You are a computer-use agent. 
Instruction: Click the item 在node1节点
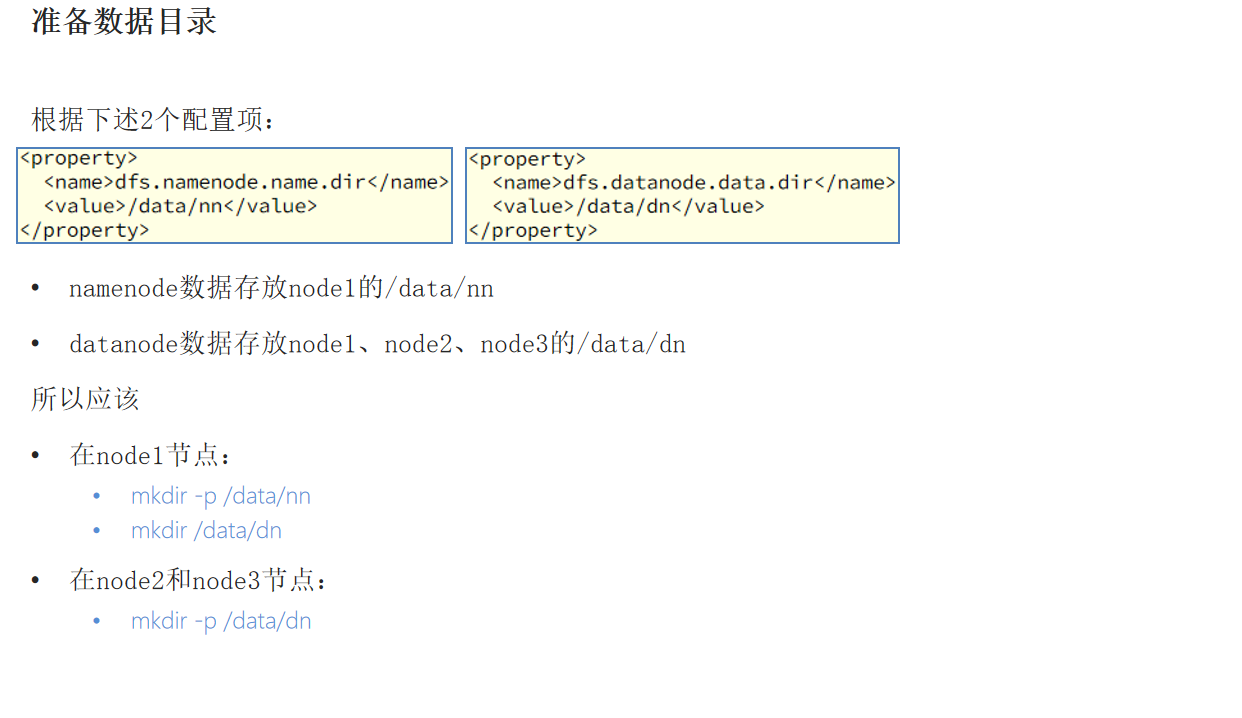150,456
